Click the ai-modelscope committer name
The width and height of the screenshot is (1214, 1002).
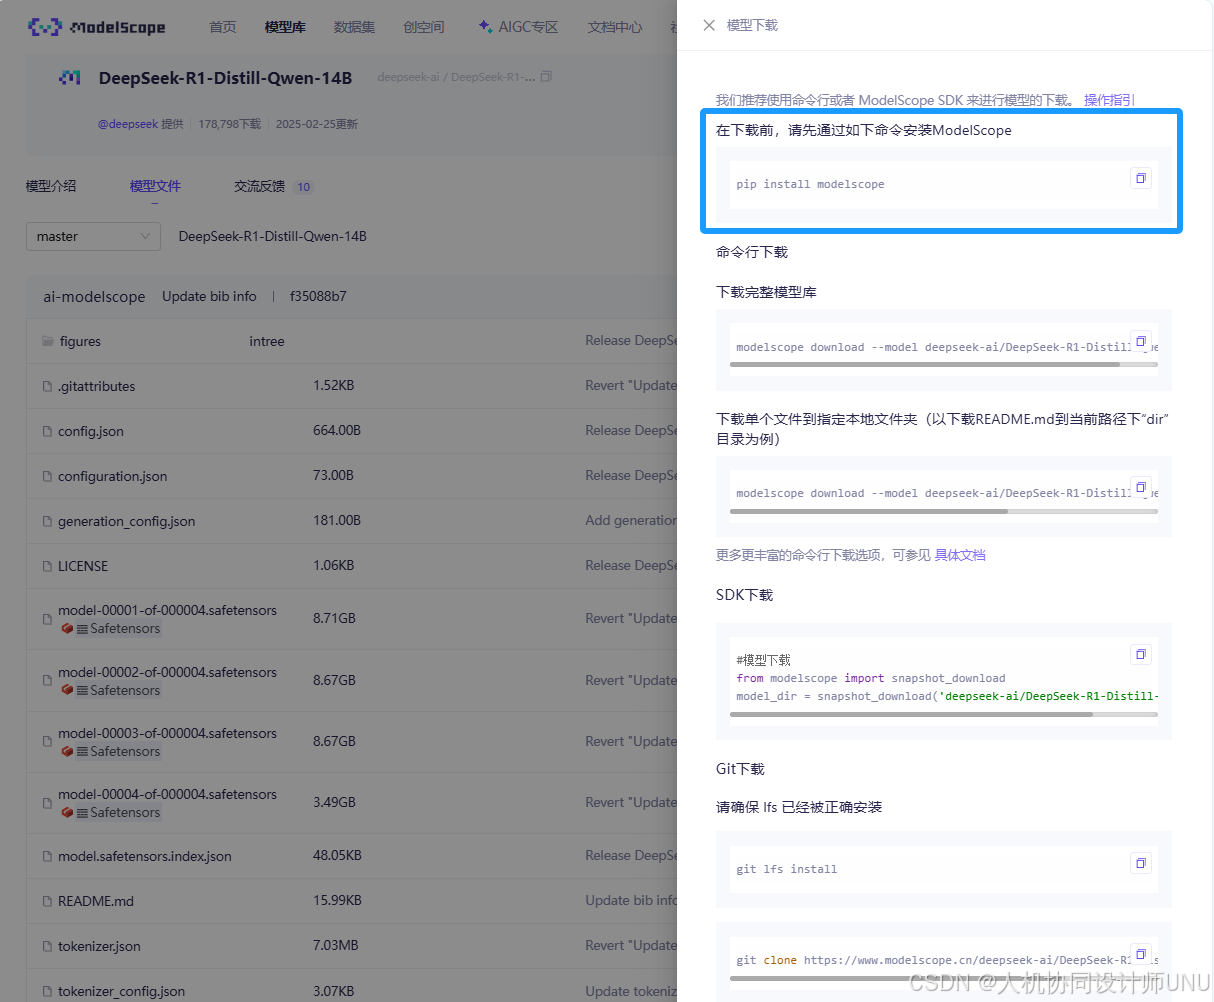94,296
